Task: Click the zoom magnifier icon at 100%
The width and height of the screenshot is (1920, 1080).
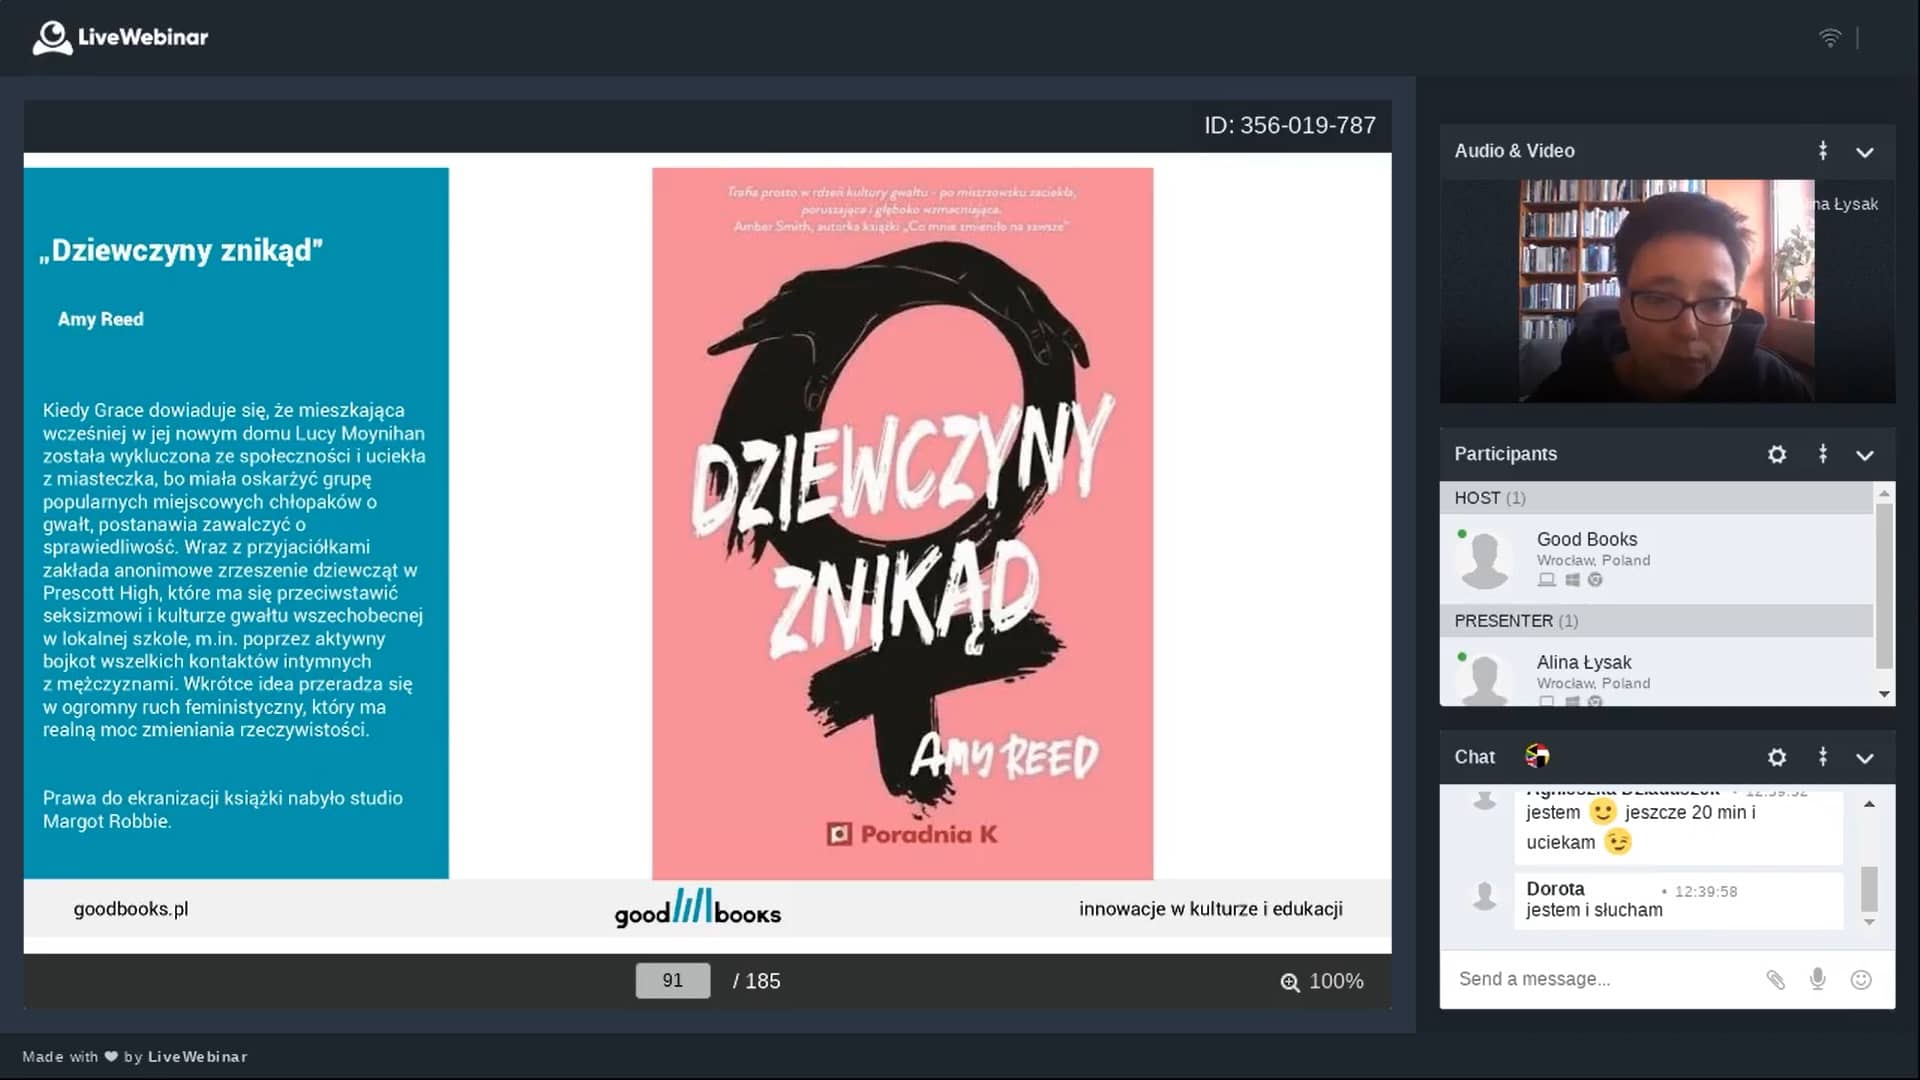Action: click(1290, 982)
